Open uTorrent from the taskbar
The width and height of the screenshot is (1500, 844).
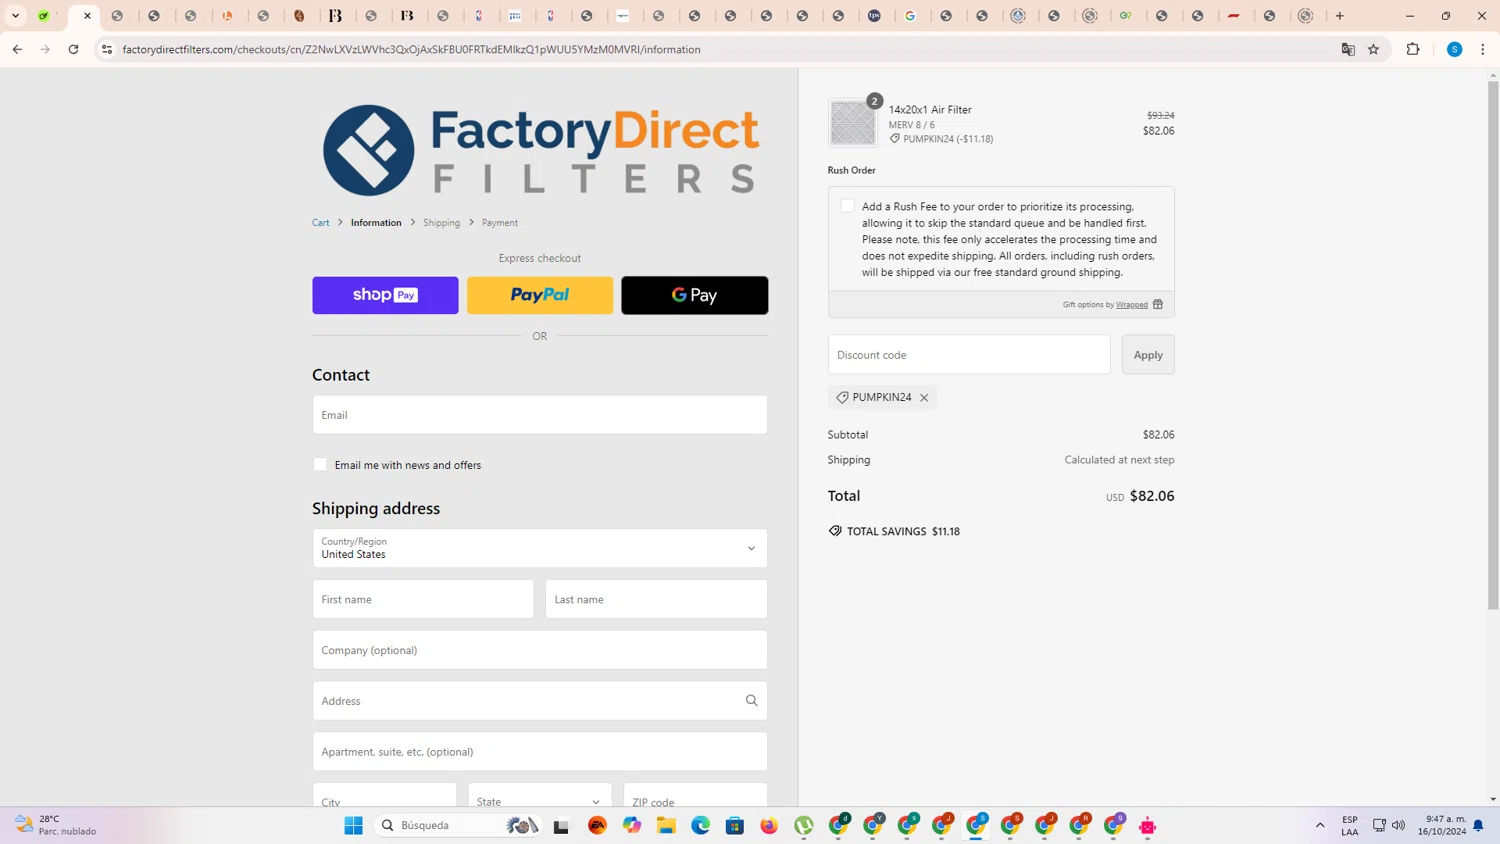click(804, 825)
